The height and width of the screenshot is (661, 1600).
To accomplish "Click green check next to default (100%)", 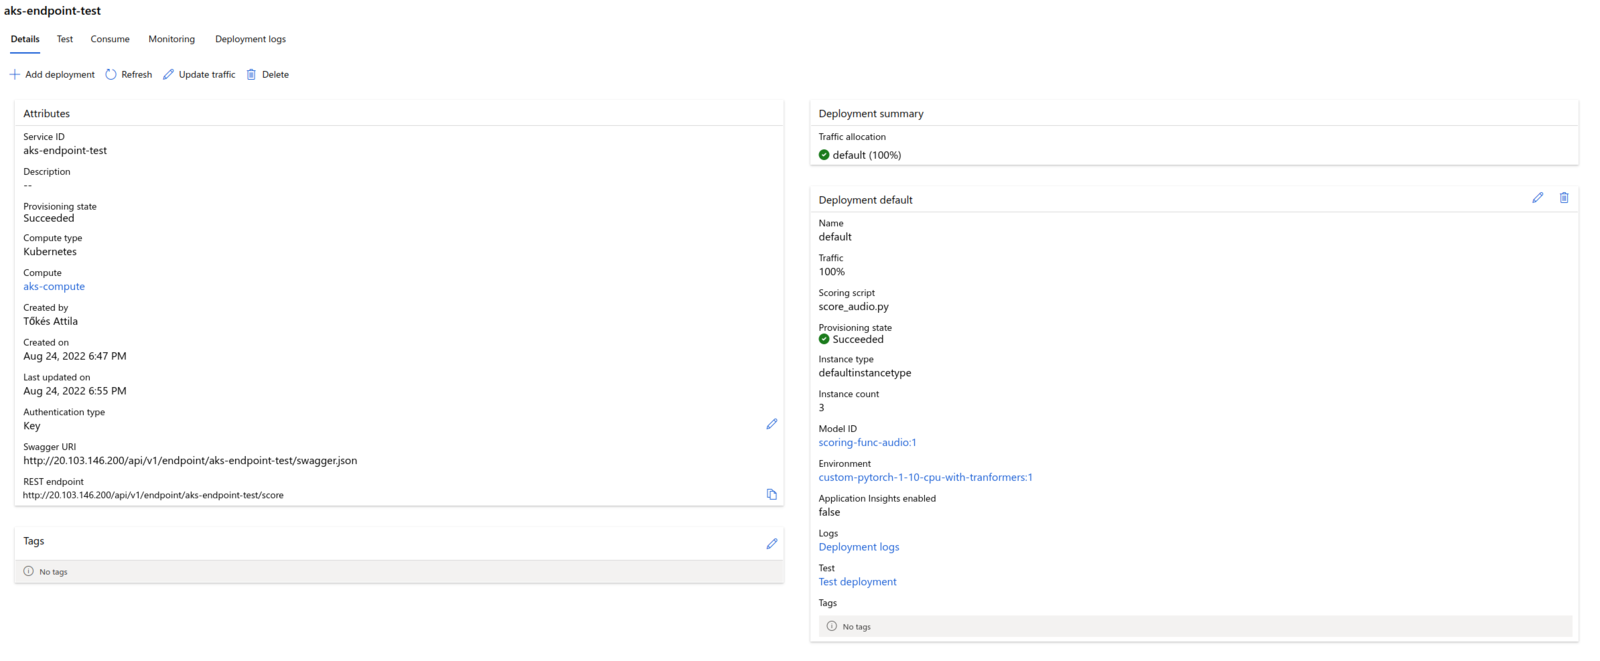I will [x=824, y=155].
